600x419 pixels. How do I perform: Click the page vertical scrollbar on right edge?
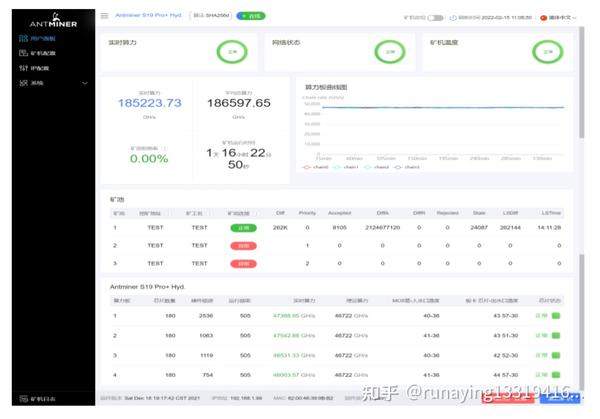(x=582, y=209)
